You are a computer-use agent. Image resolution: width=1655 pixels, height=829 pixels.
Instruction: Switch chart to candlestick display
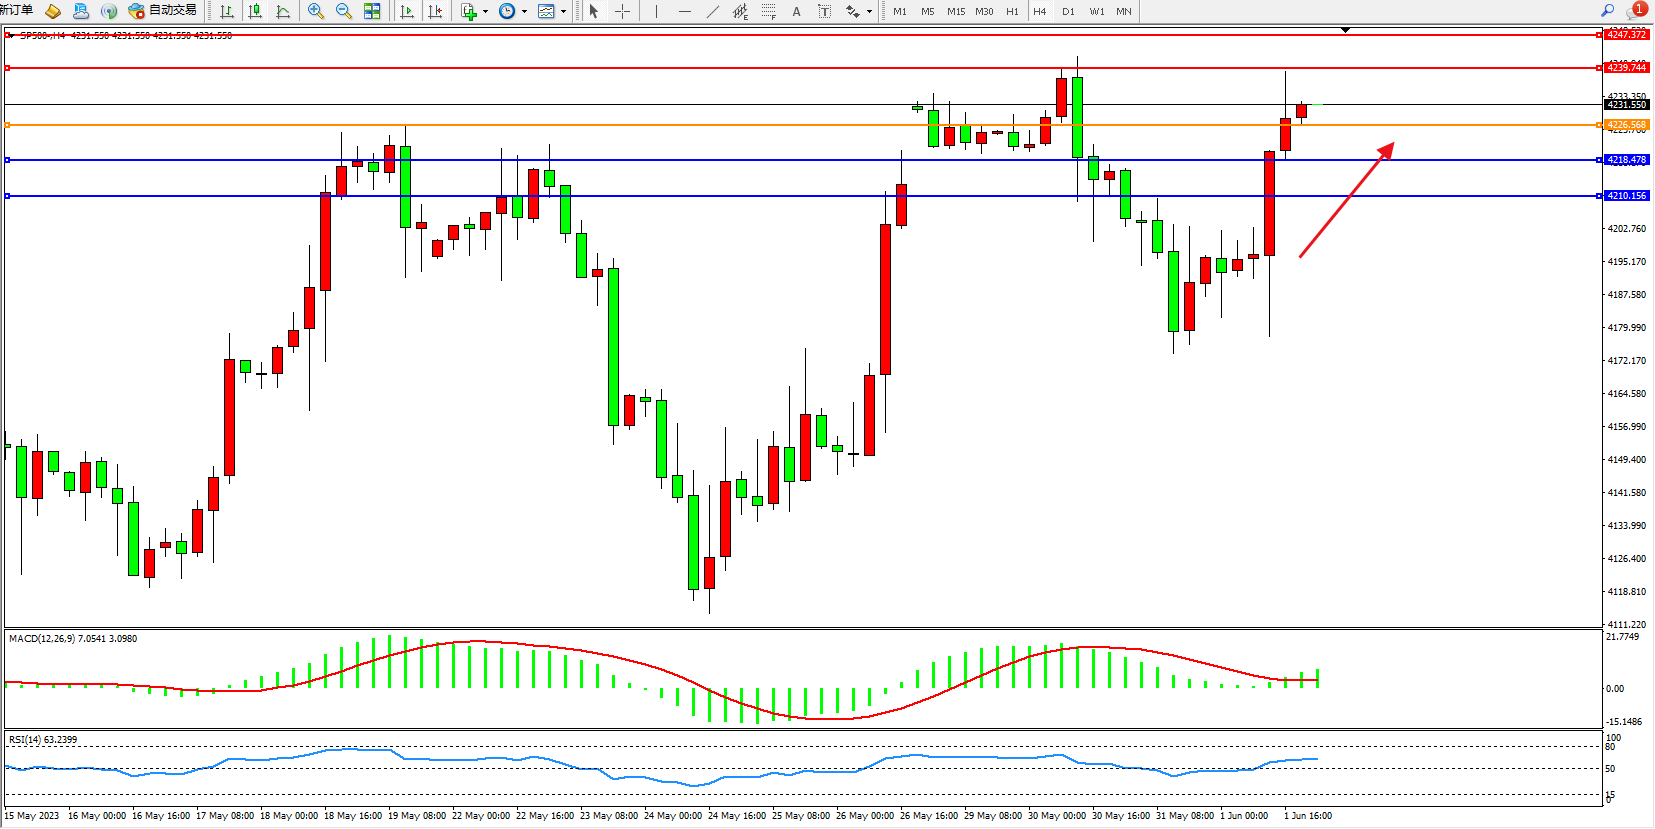(255, 11)
